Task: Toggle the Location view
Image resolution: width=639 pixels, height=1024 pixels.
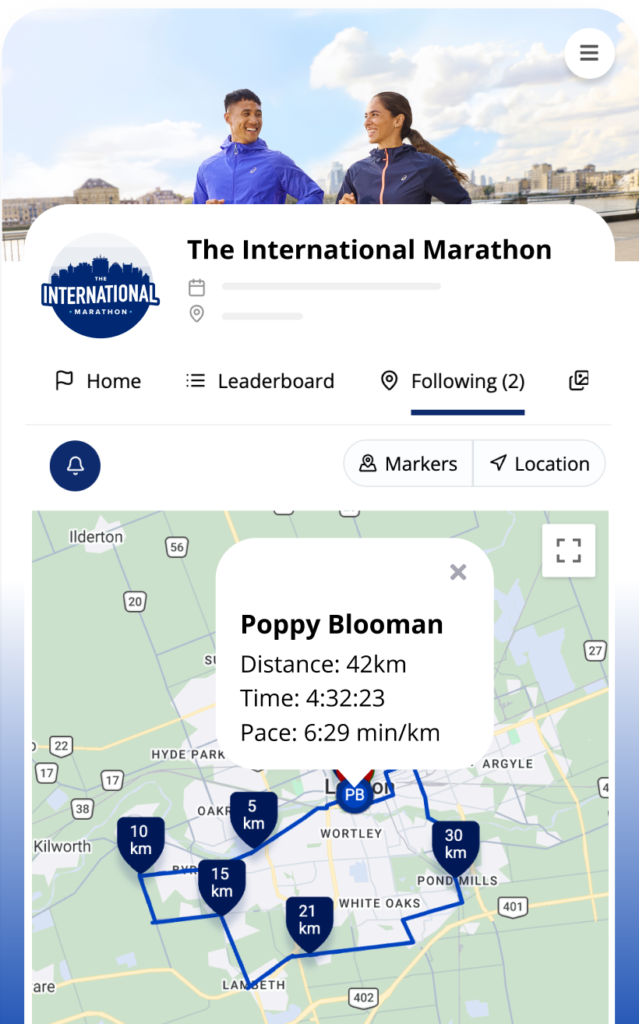Action: click(x=539, y=464)
